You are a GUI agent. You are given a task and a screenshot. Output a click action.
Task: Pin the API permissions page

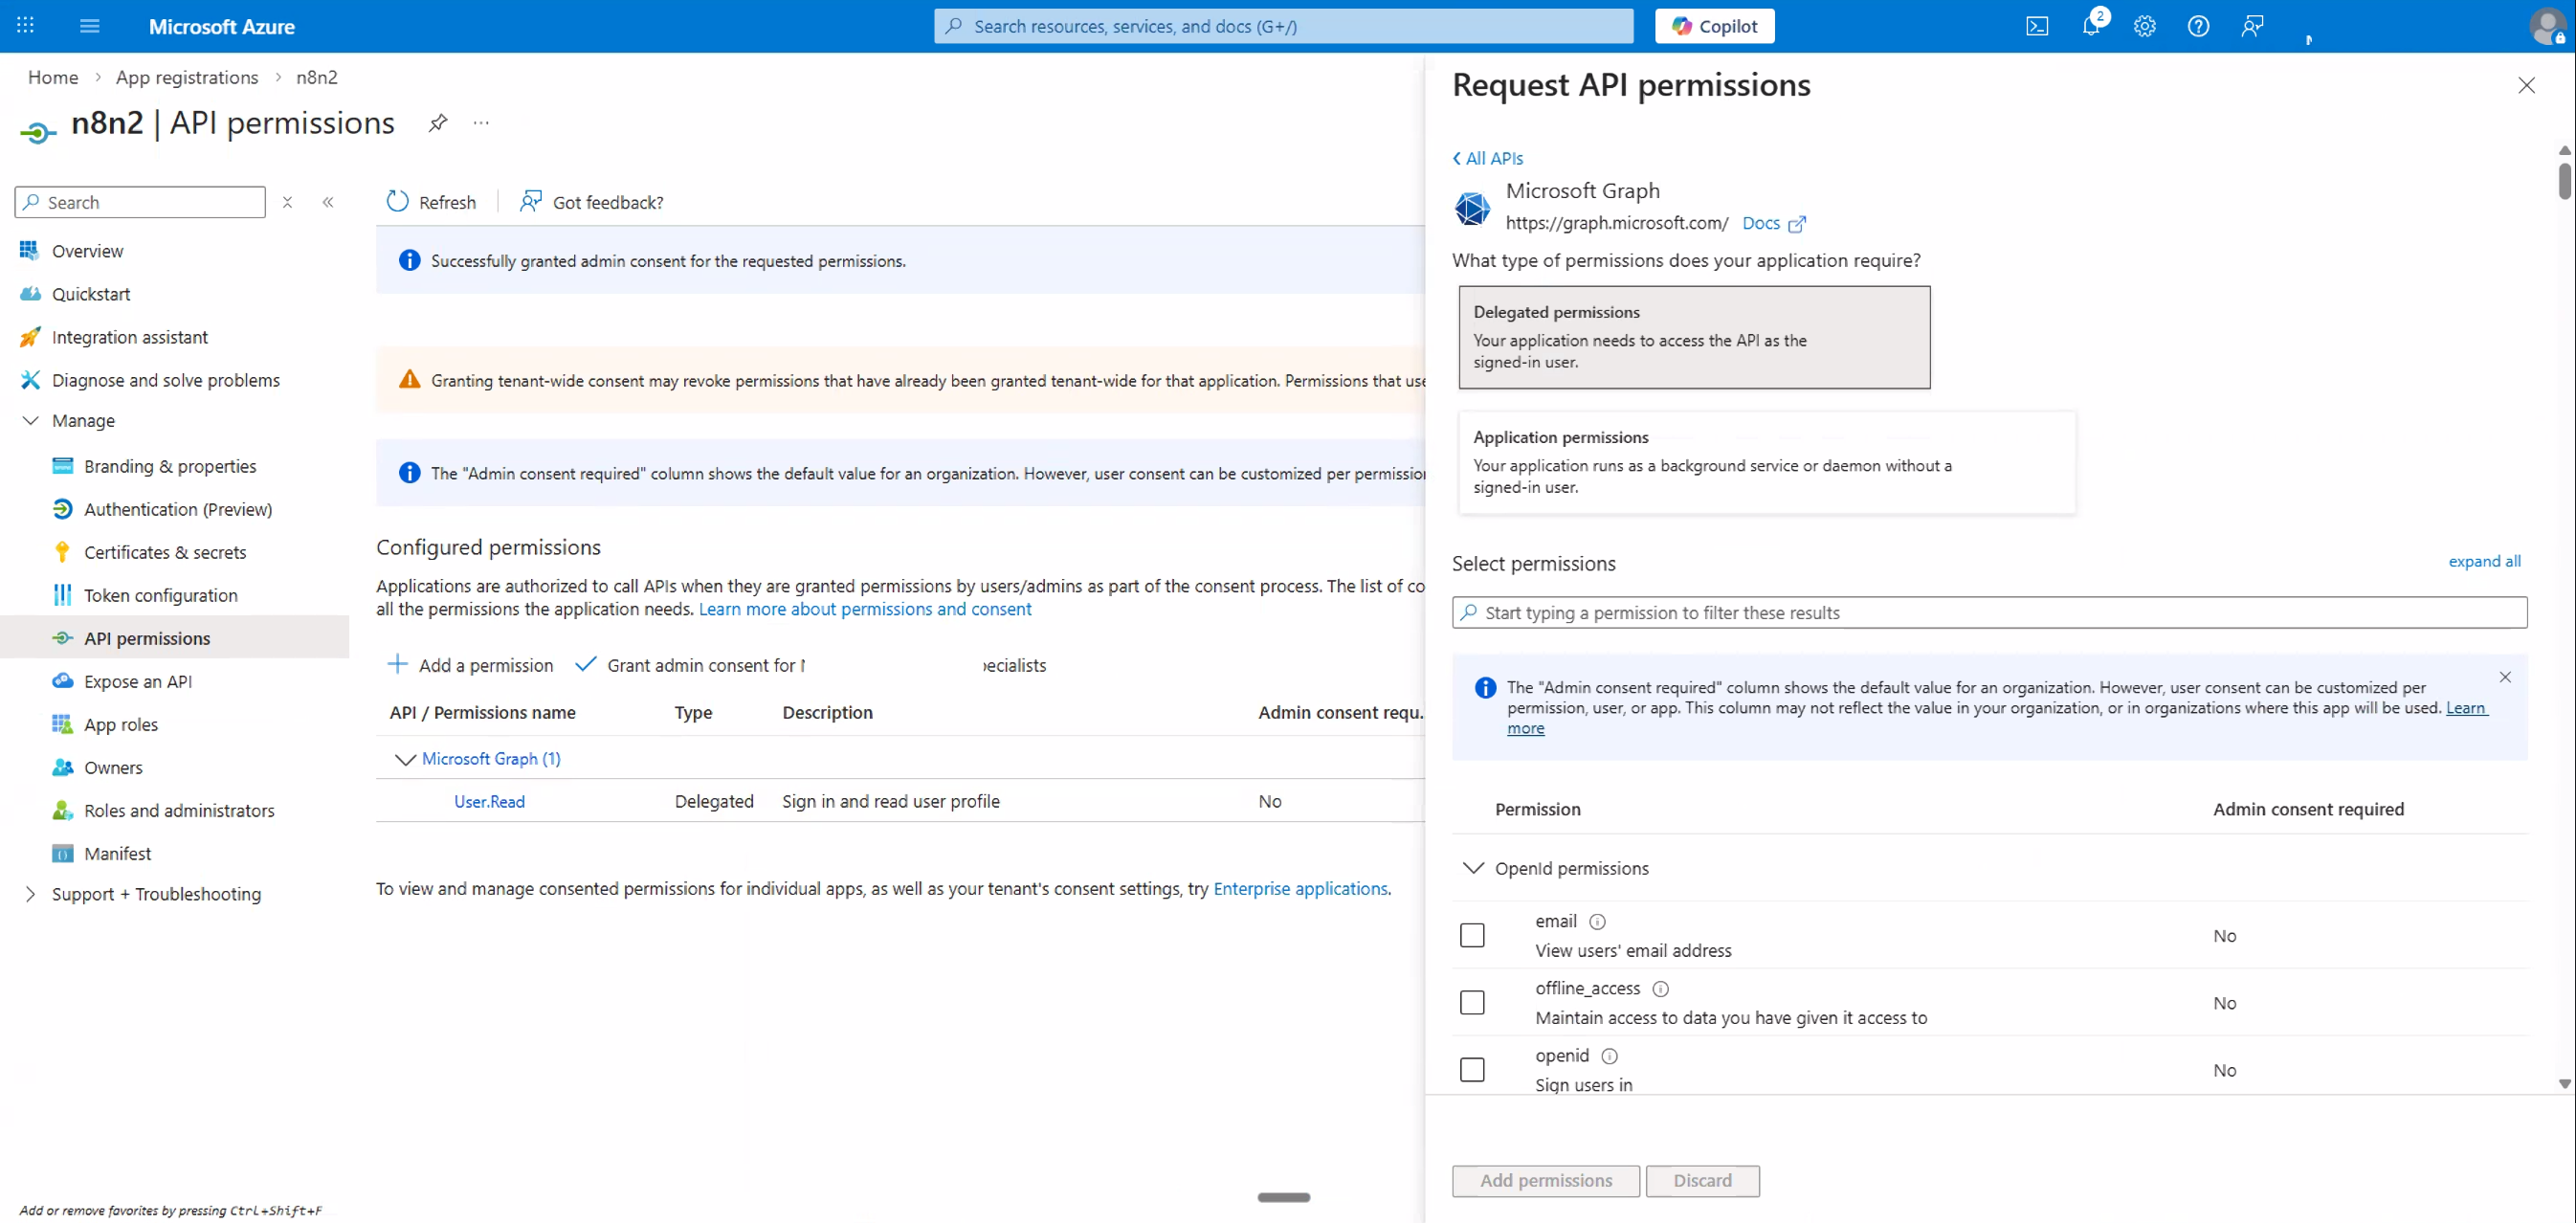coord(439,122)
